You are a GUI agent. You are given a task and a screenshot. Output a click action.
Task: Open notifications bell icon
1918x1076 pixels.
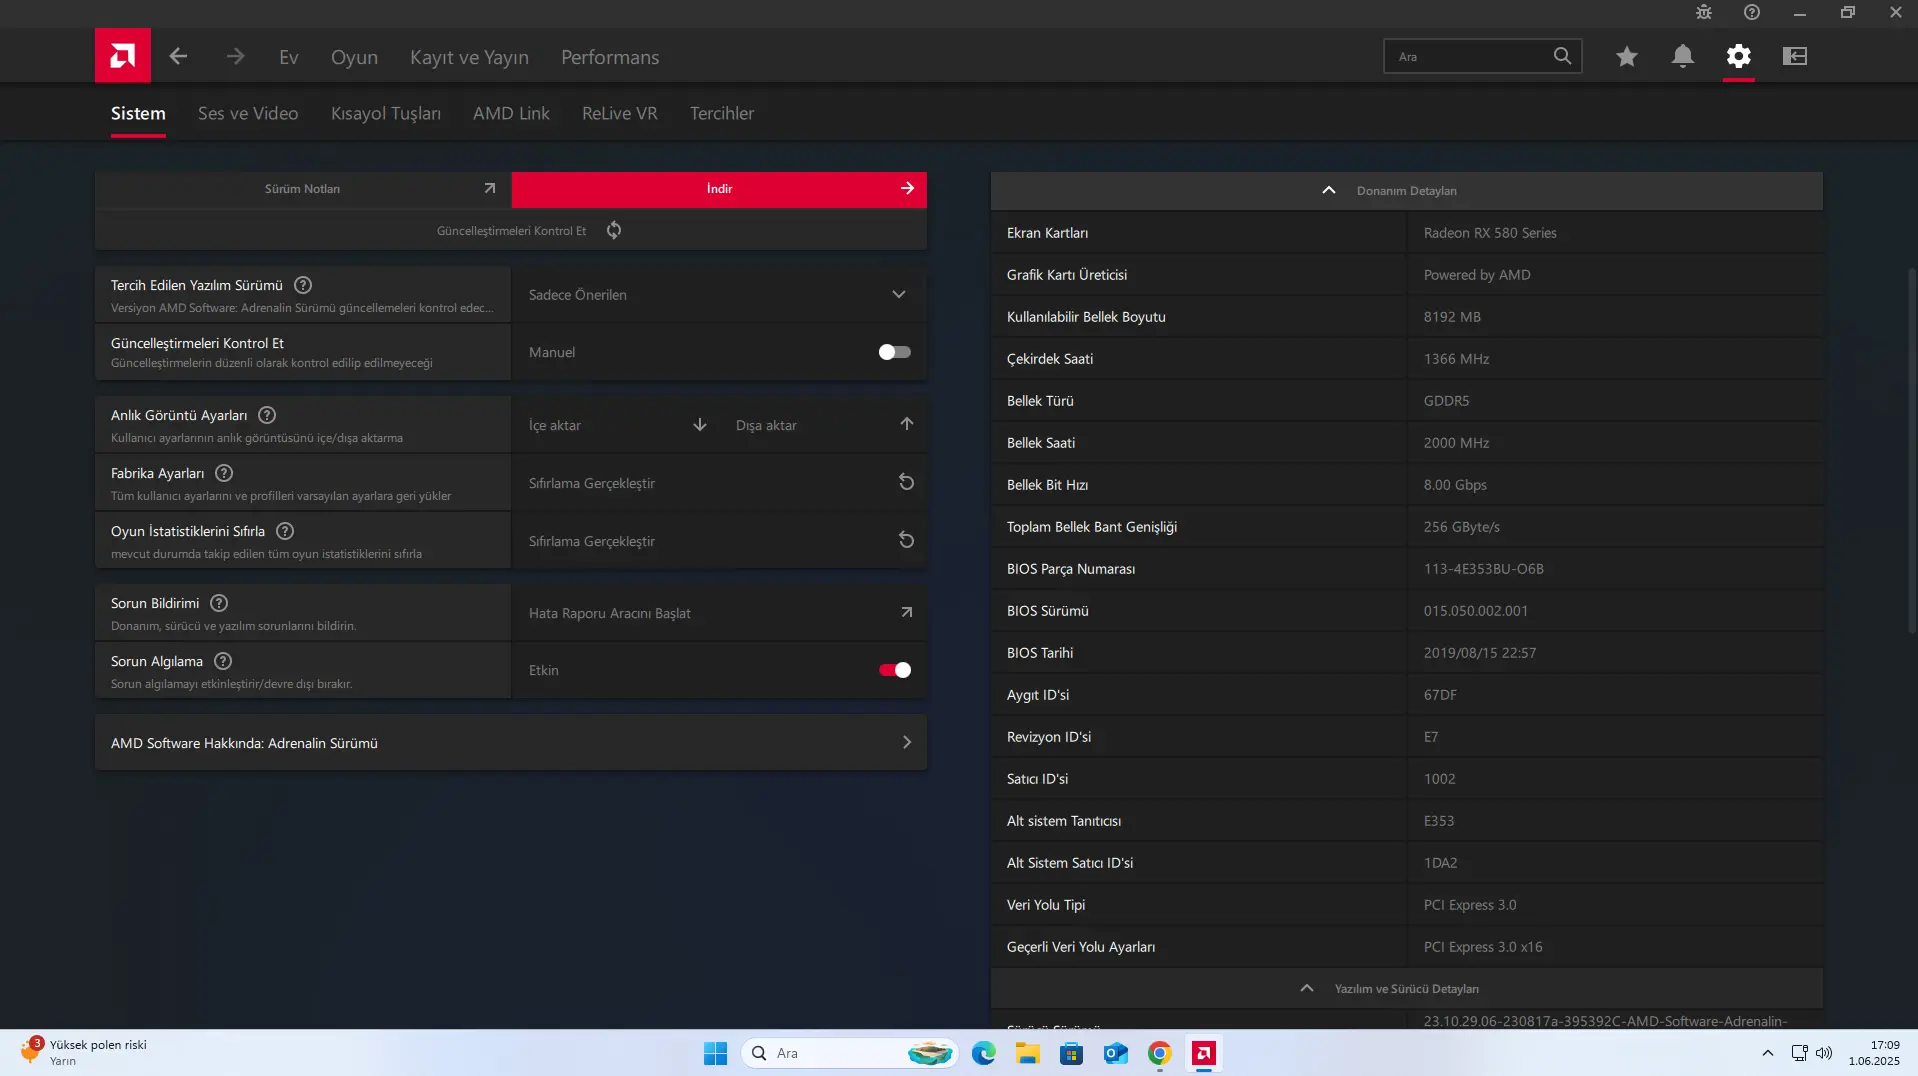pos(1683,56)
